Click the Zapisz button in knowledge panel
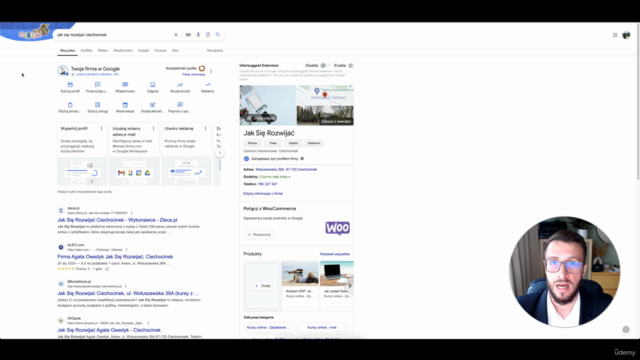Image resolution: width=640 pixels, height=360 pixels. pyautogui.click(x=293, y=143)
